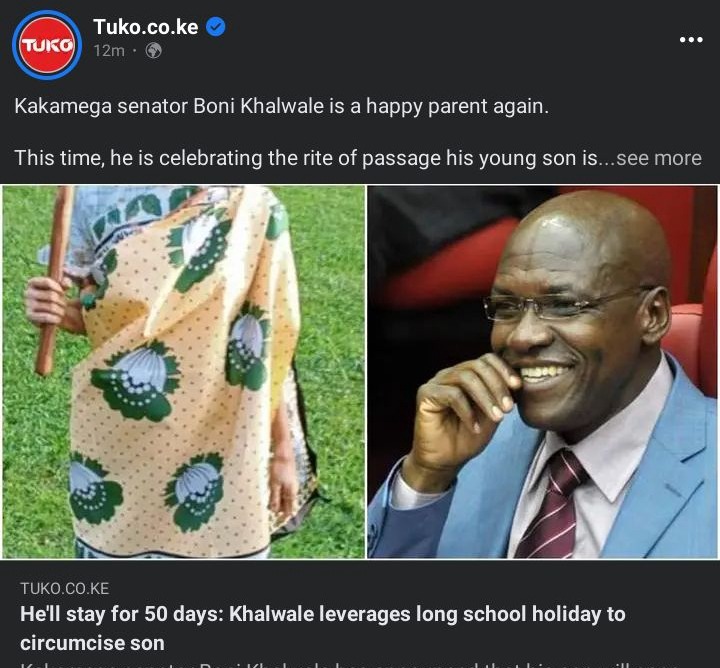Open the Tuko.co.ke page name
Image resolution: width=720 pixels, height=668 pixels.
pos(146,27)
